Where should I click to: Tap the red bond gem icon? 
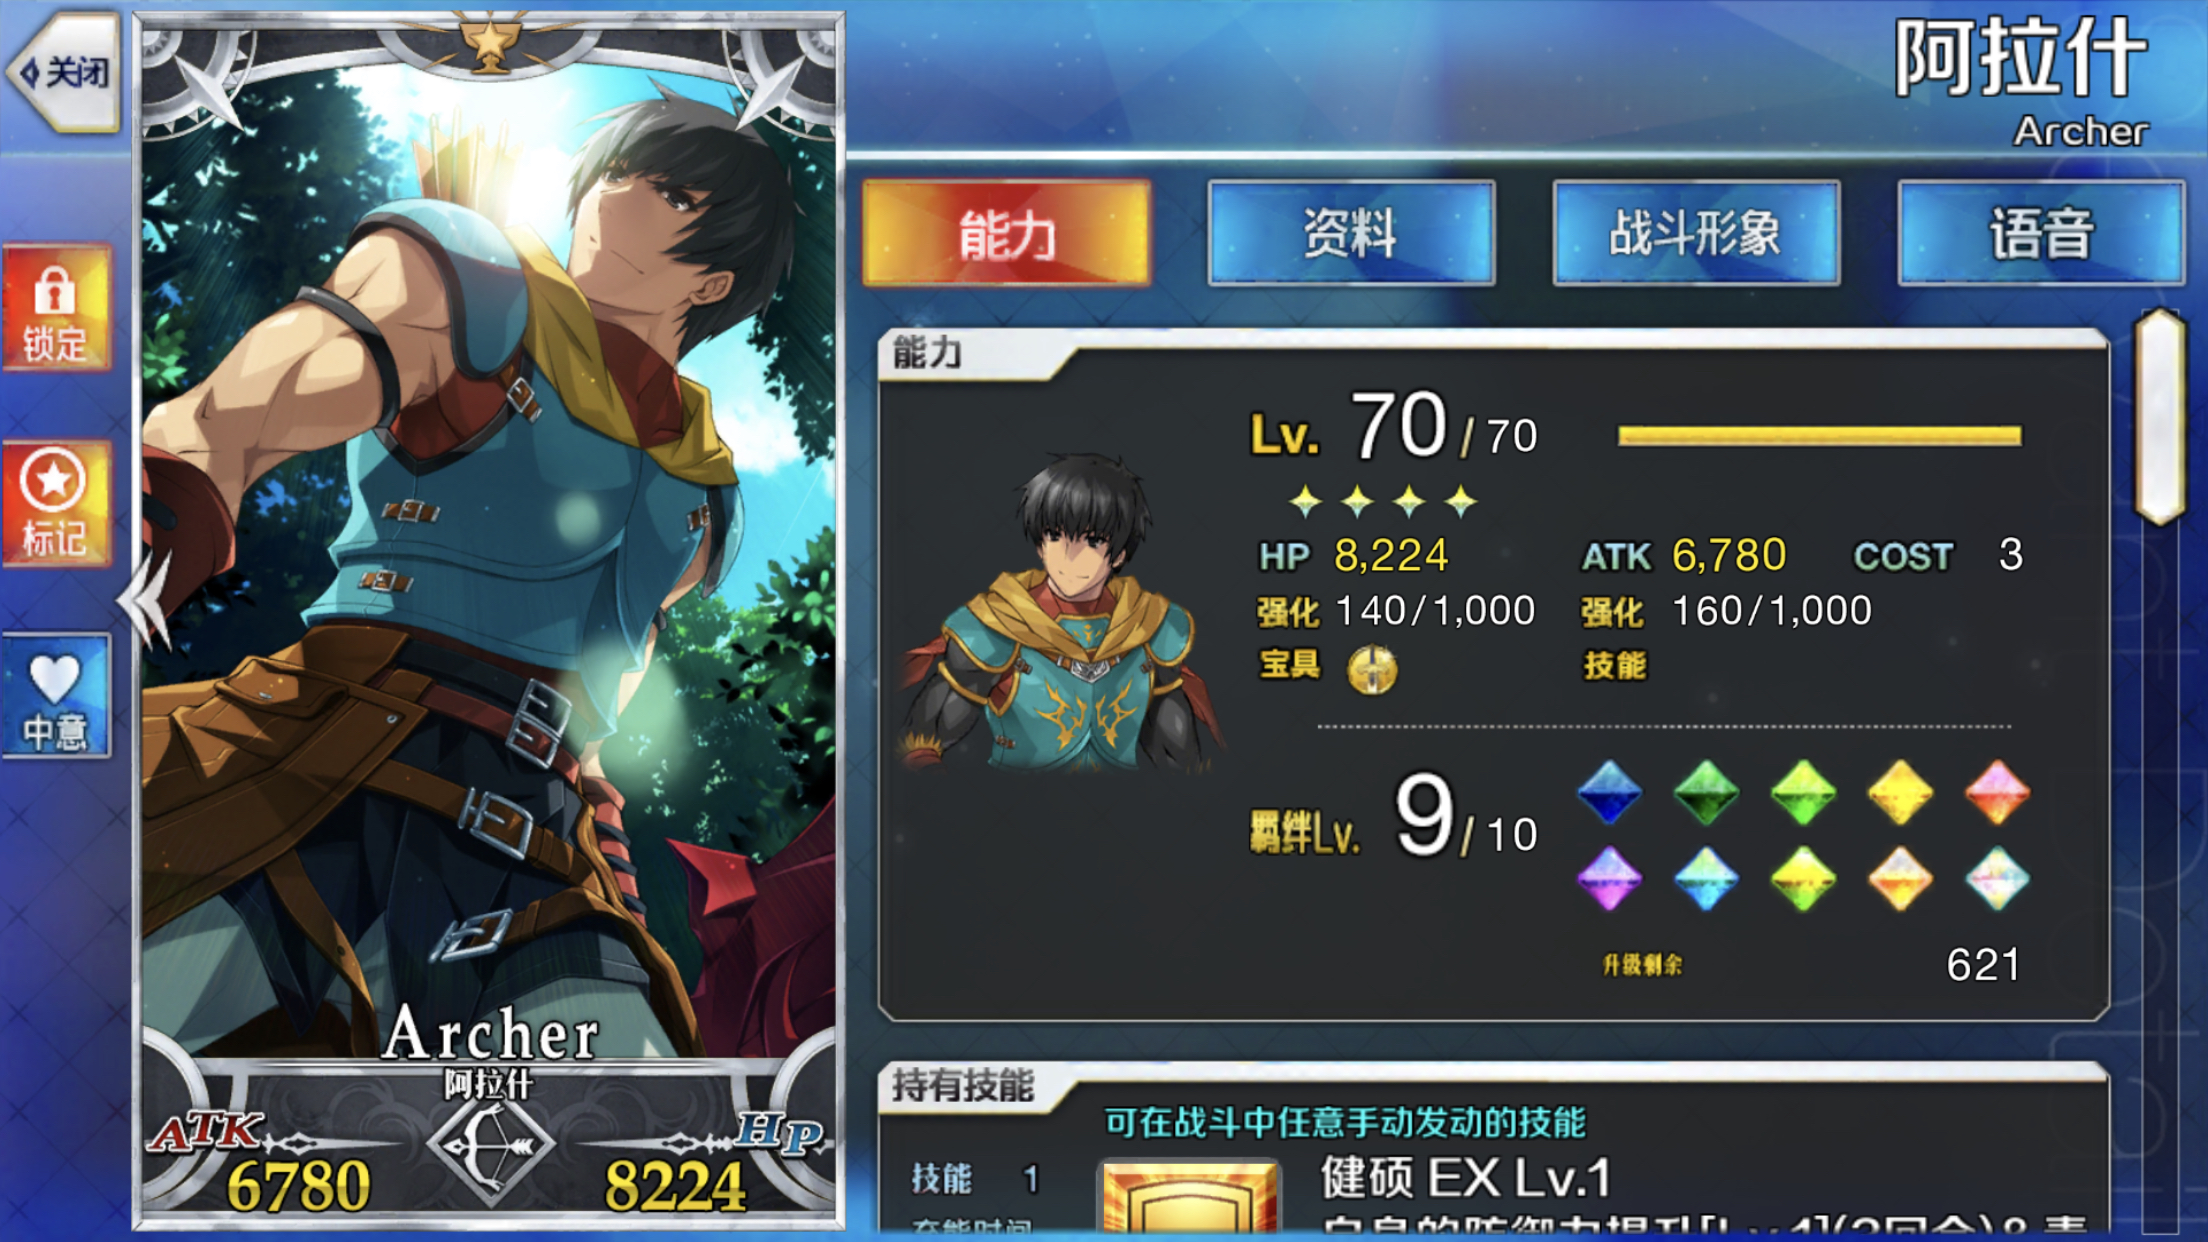coord(1997,792)
